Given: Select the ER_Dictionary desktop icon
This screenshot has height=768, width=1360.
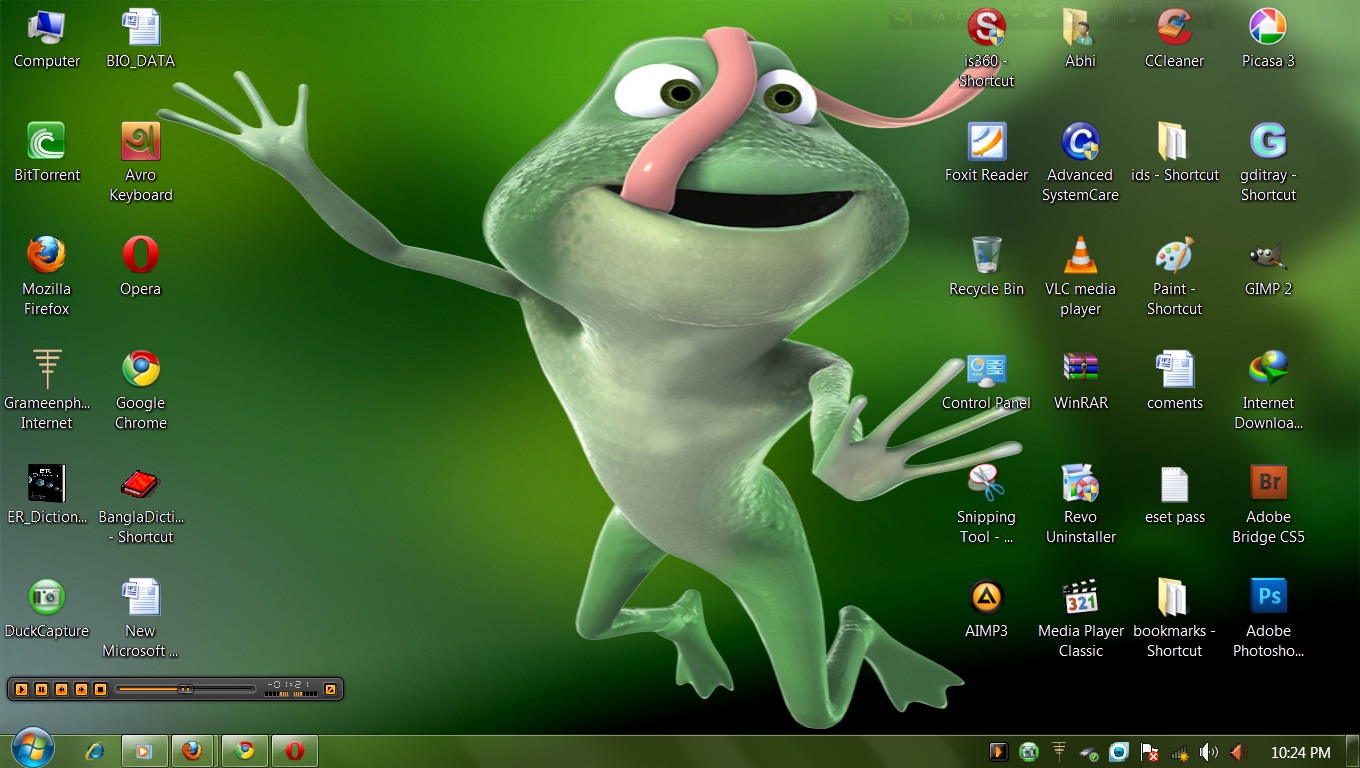Looking at the screenshot, I should [46, 495].
